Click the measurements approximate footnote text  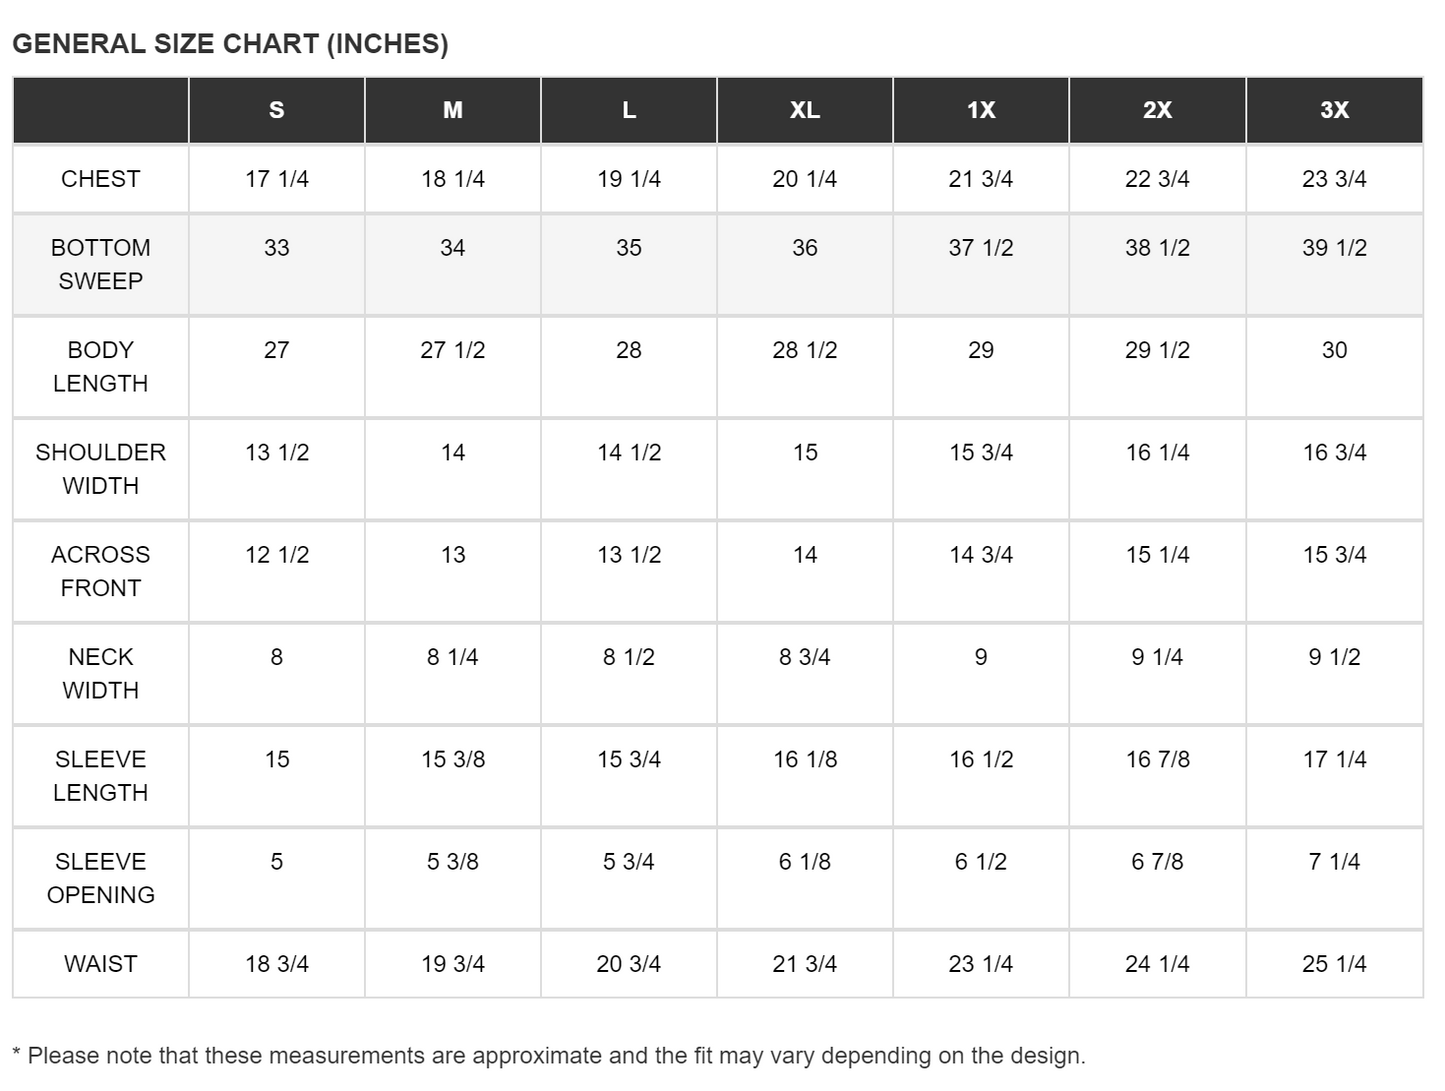pos(548,1056)
